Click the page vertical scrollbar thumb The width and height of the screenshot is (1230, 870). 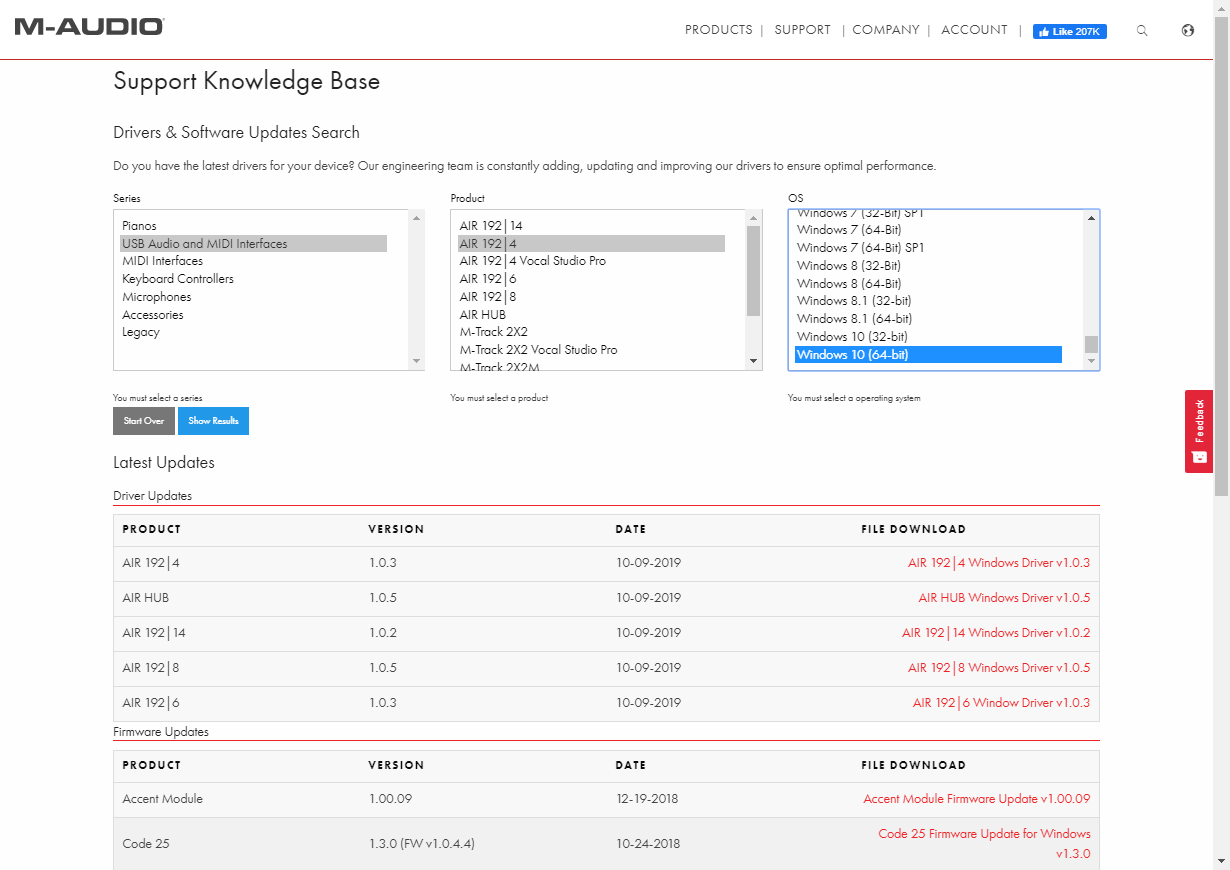(1221, 255)
